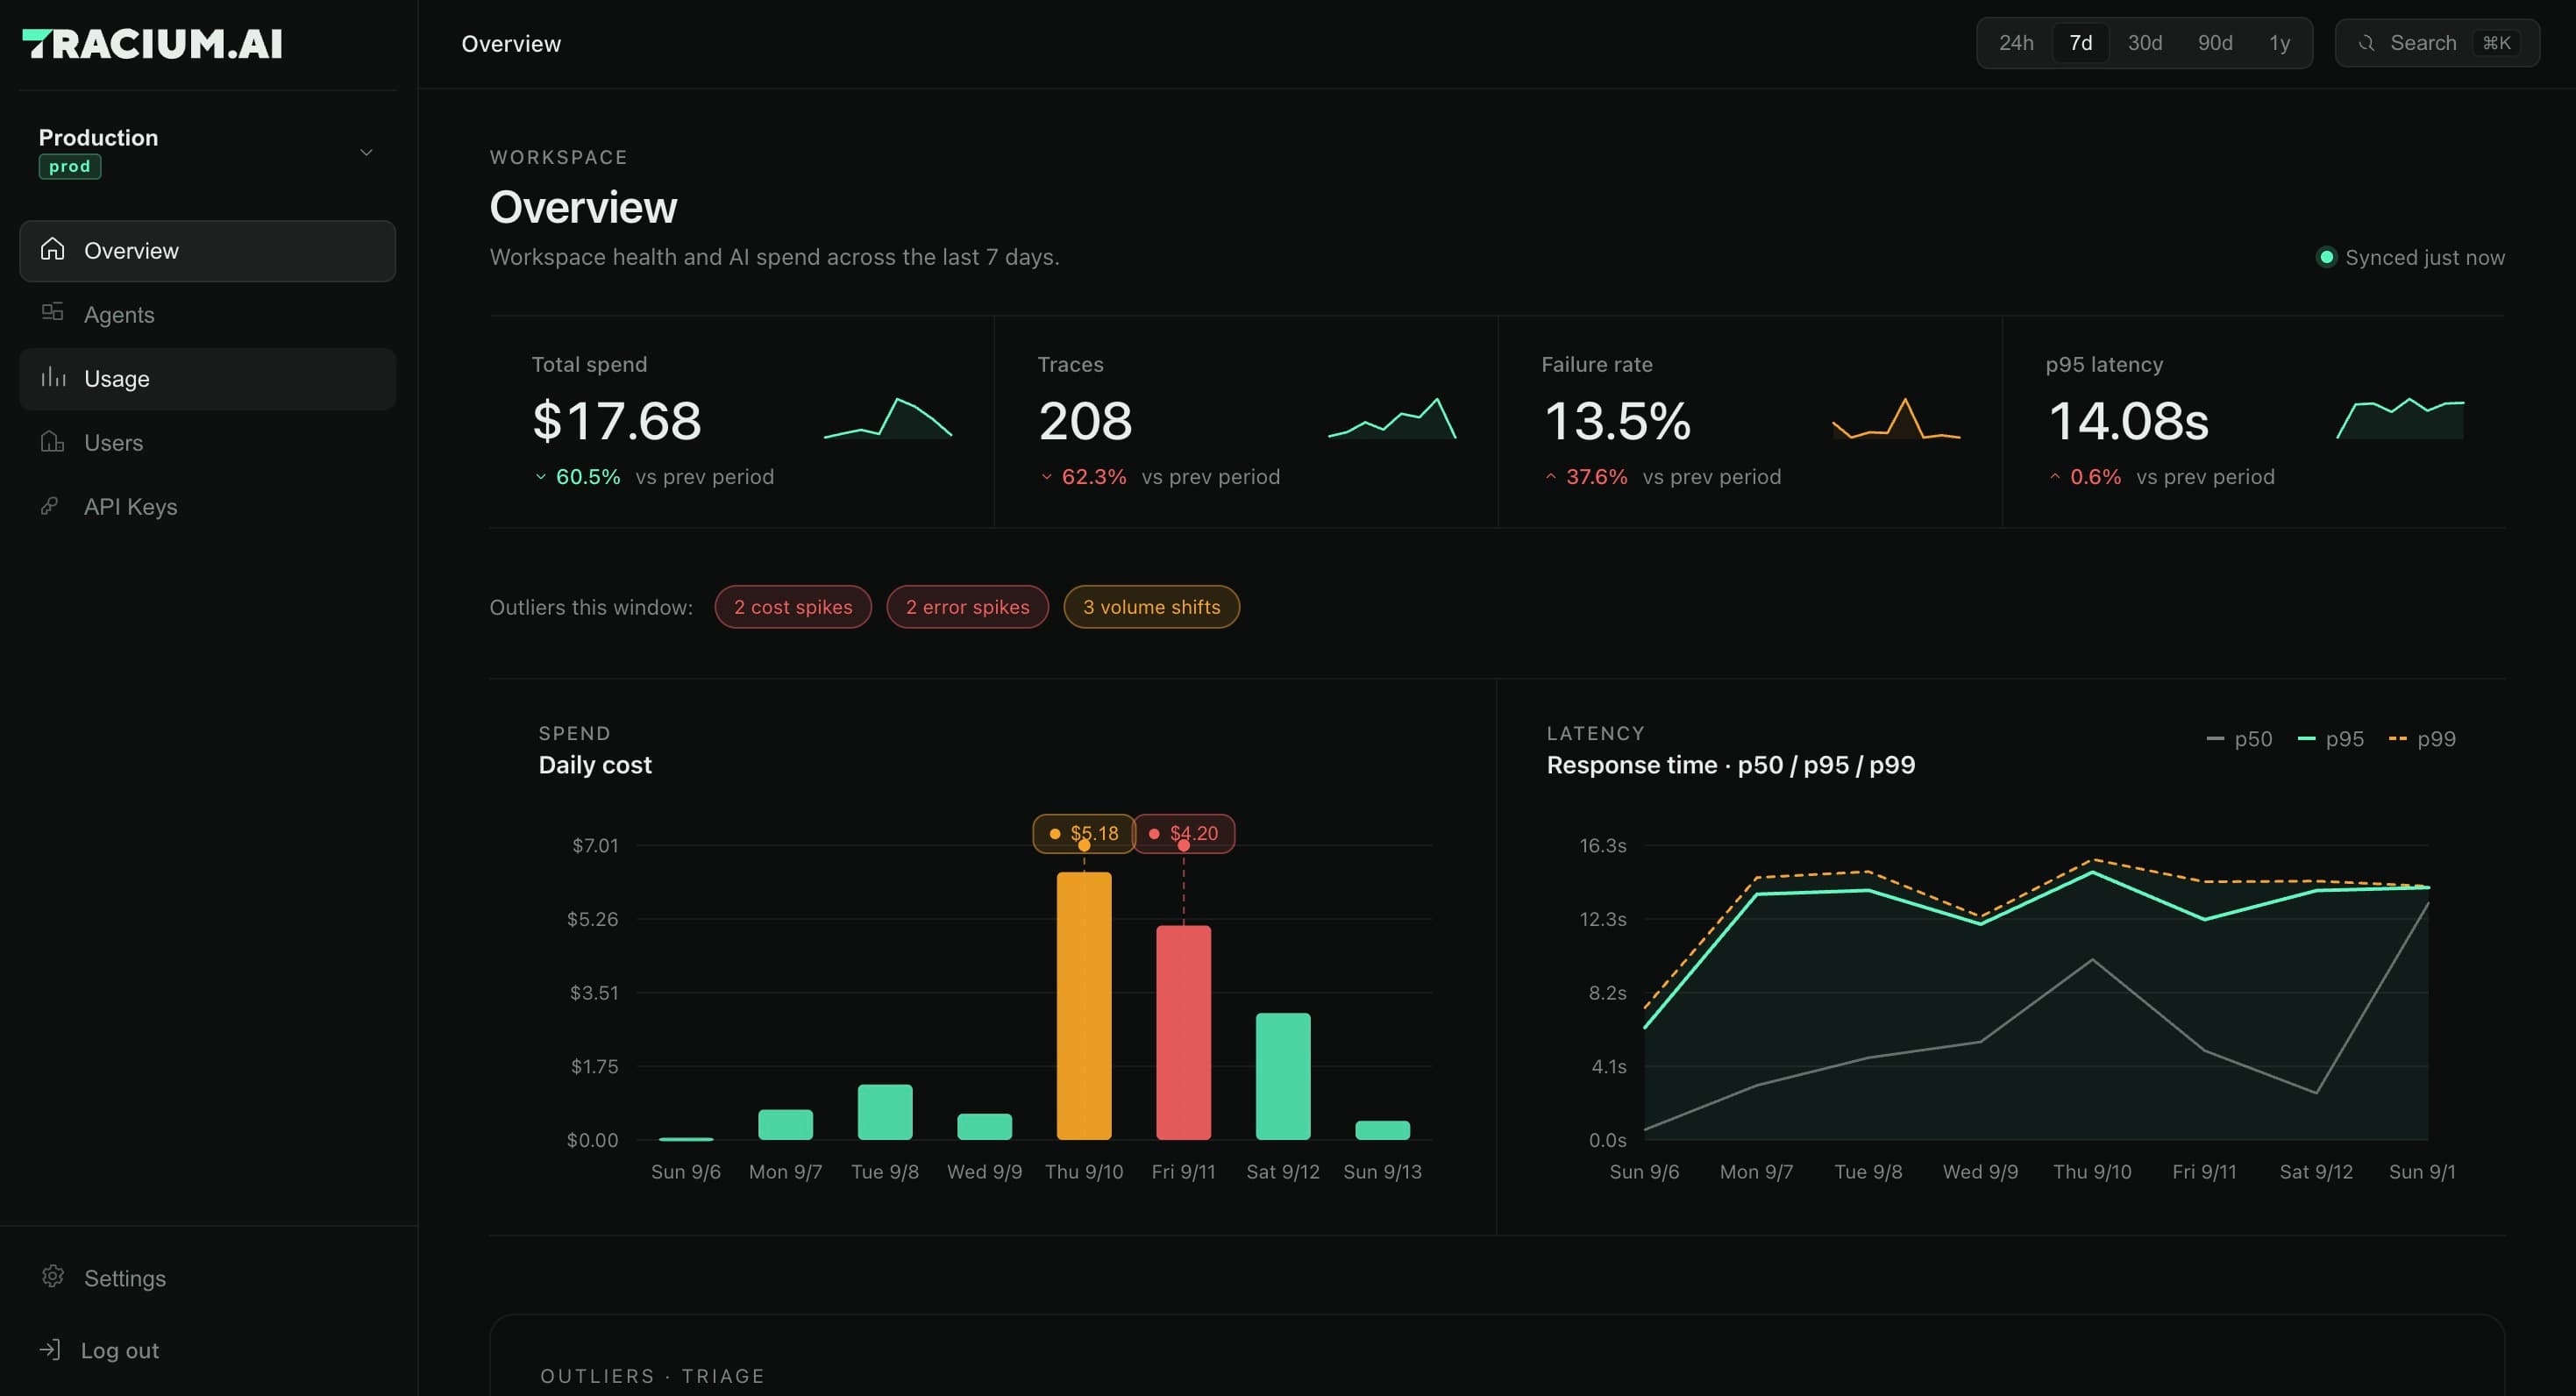Expand the Production workspace chevron
Image resolution: width=2576 pixels, height=1396 pixels.
(x=366, y=152)
